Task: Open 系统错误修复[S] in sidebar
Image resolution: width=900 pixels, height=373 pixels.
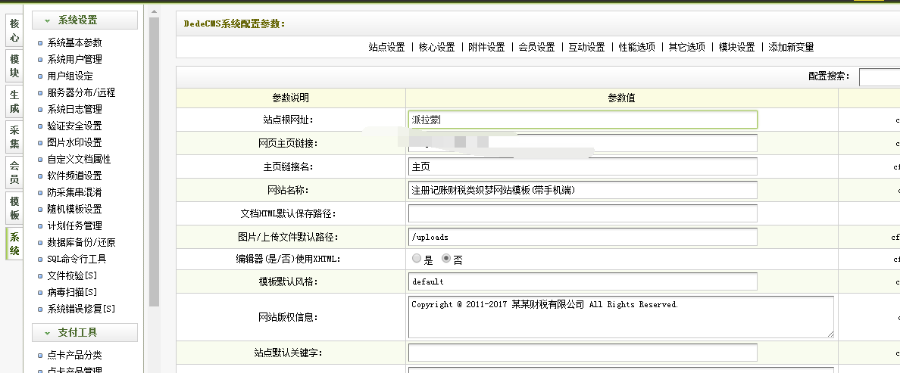Action: (81, 309)
